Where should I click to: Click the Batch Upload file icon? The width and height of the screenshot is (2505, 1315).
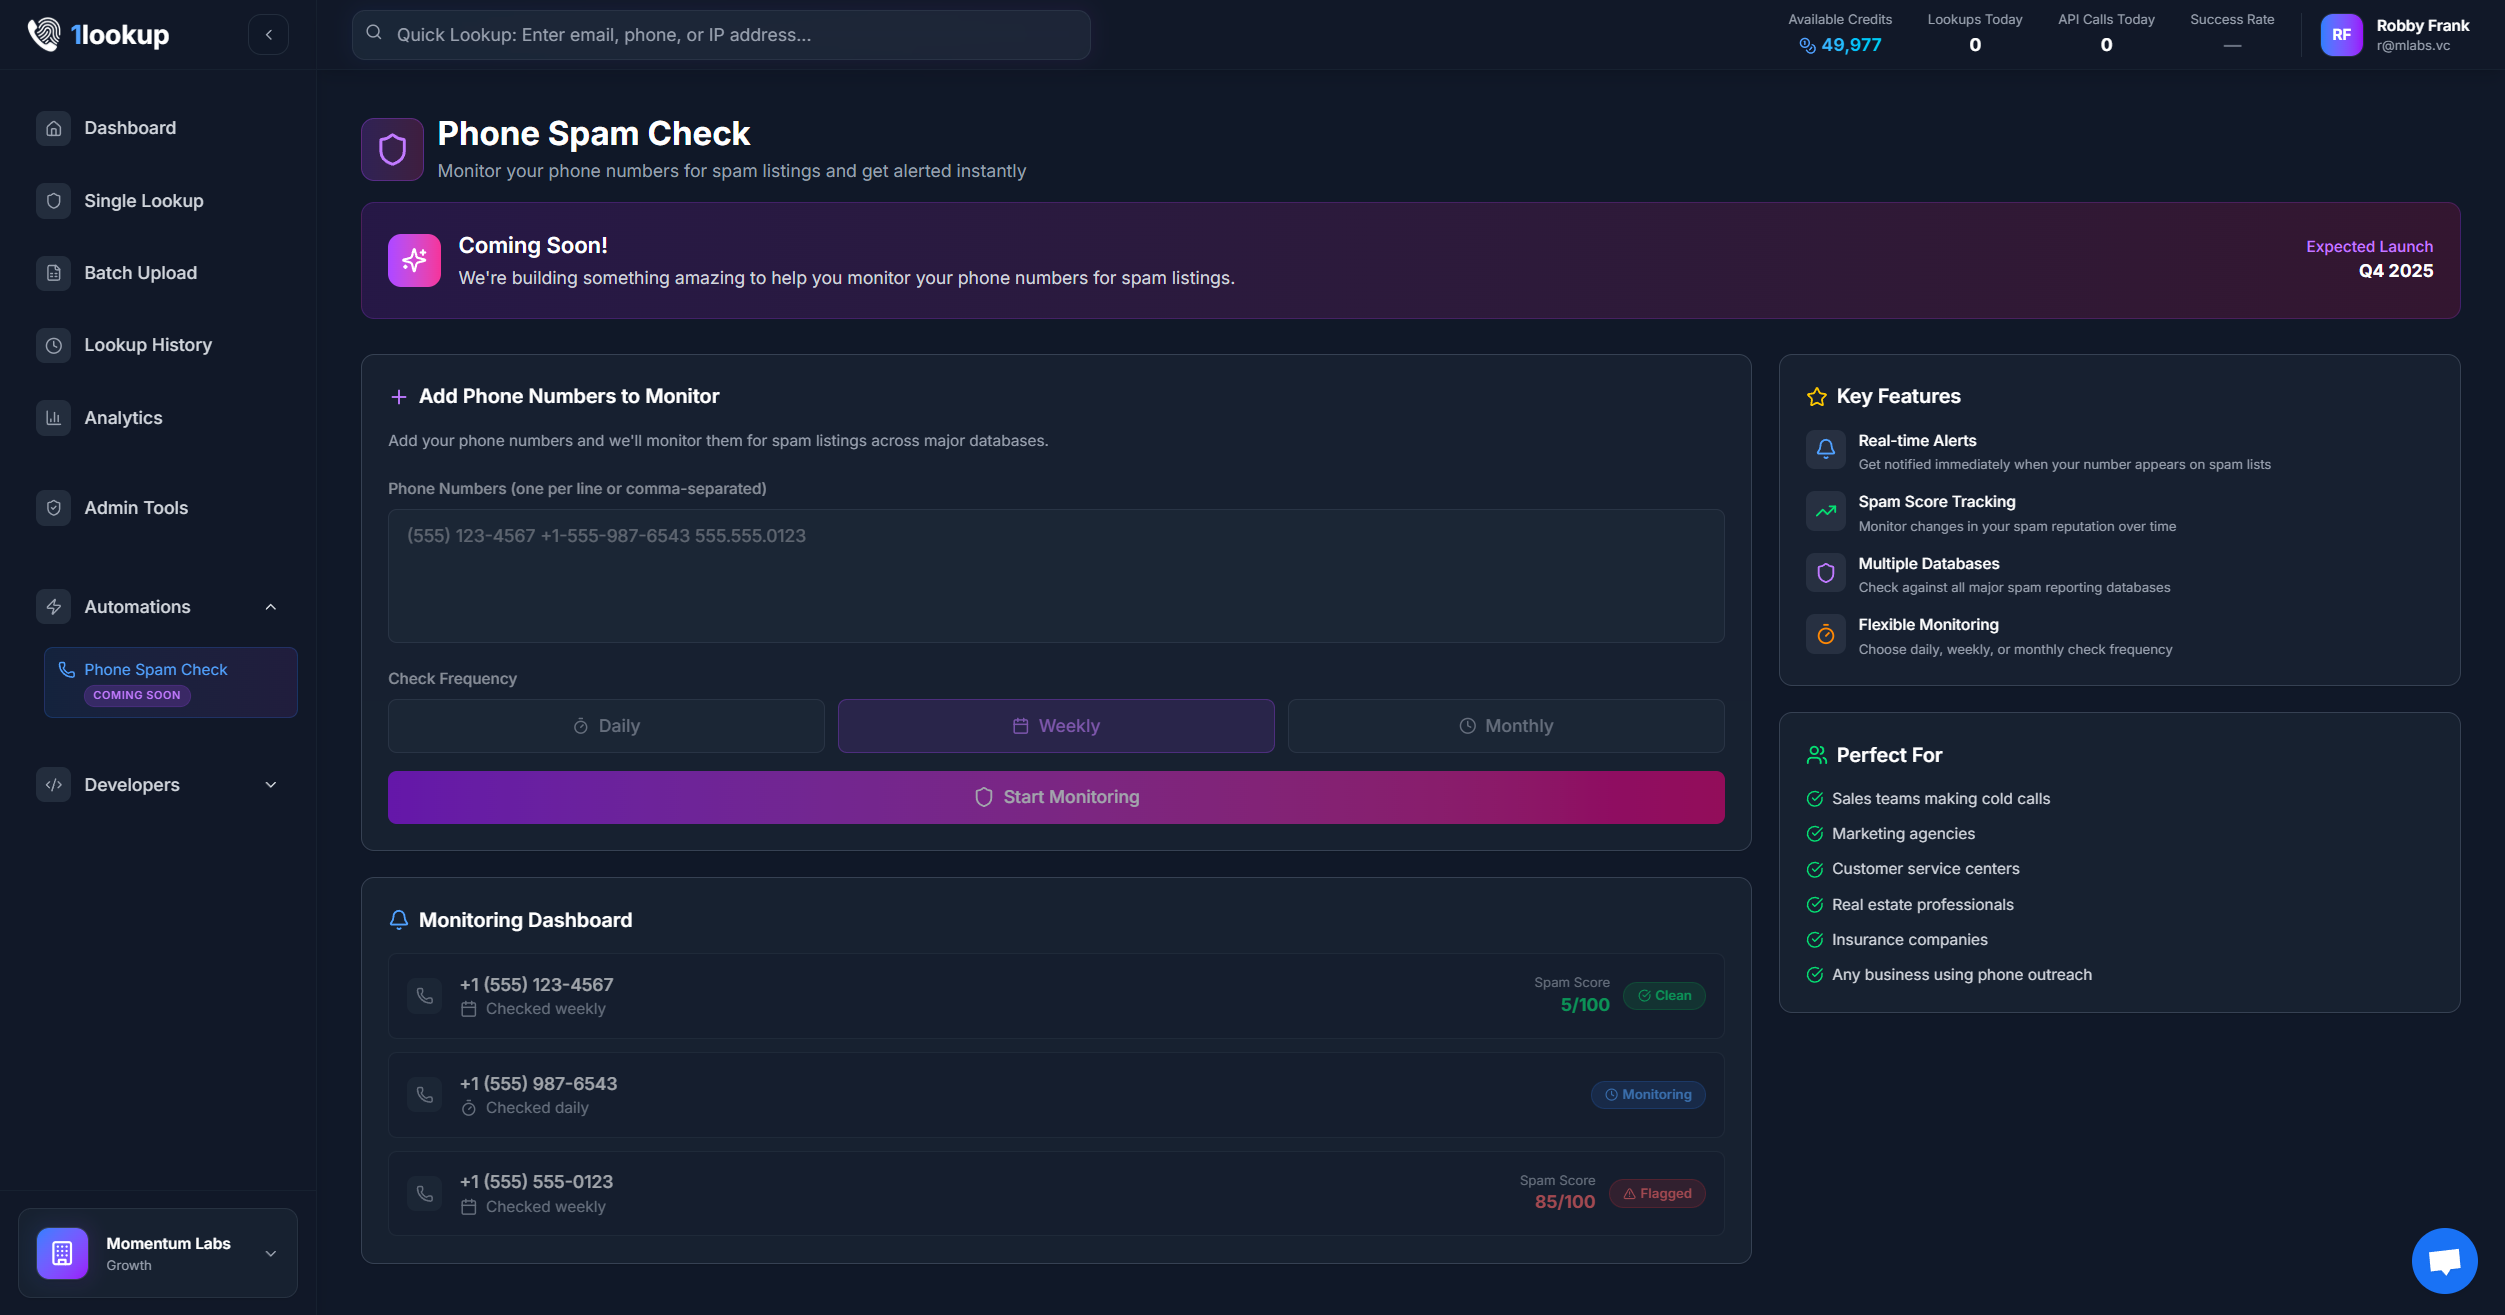(54, 273)
